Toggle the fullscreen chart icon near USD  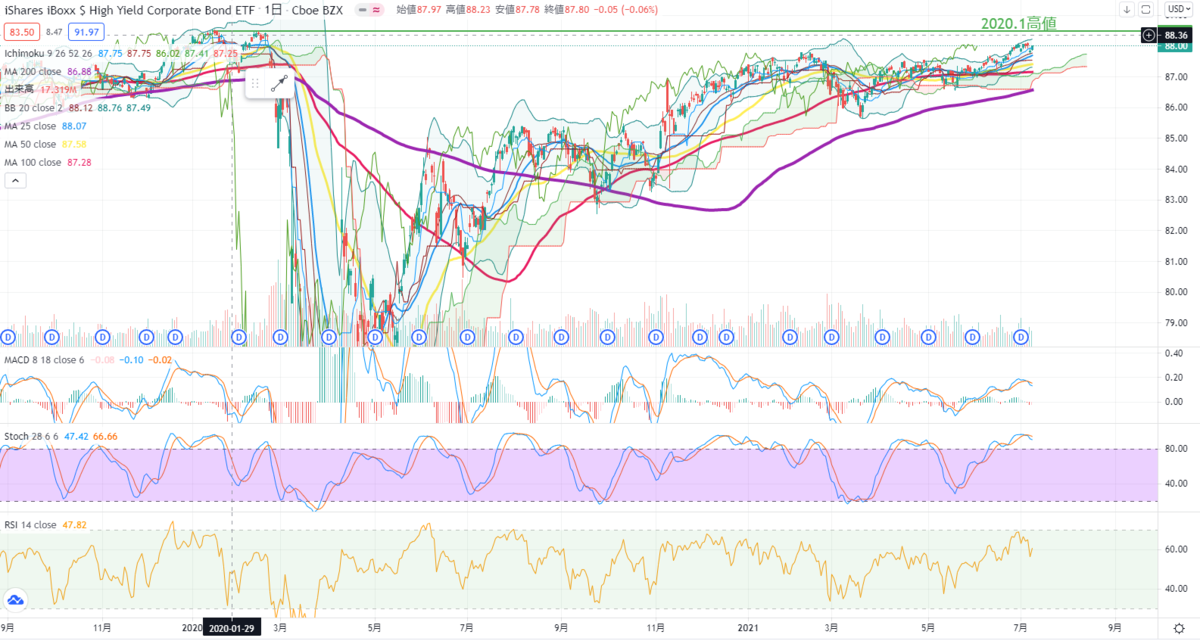click(1146, 9)
